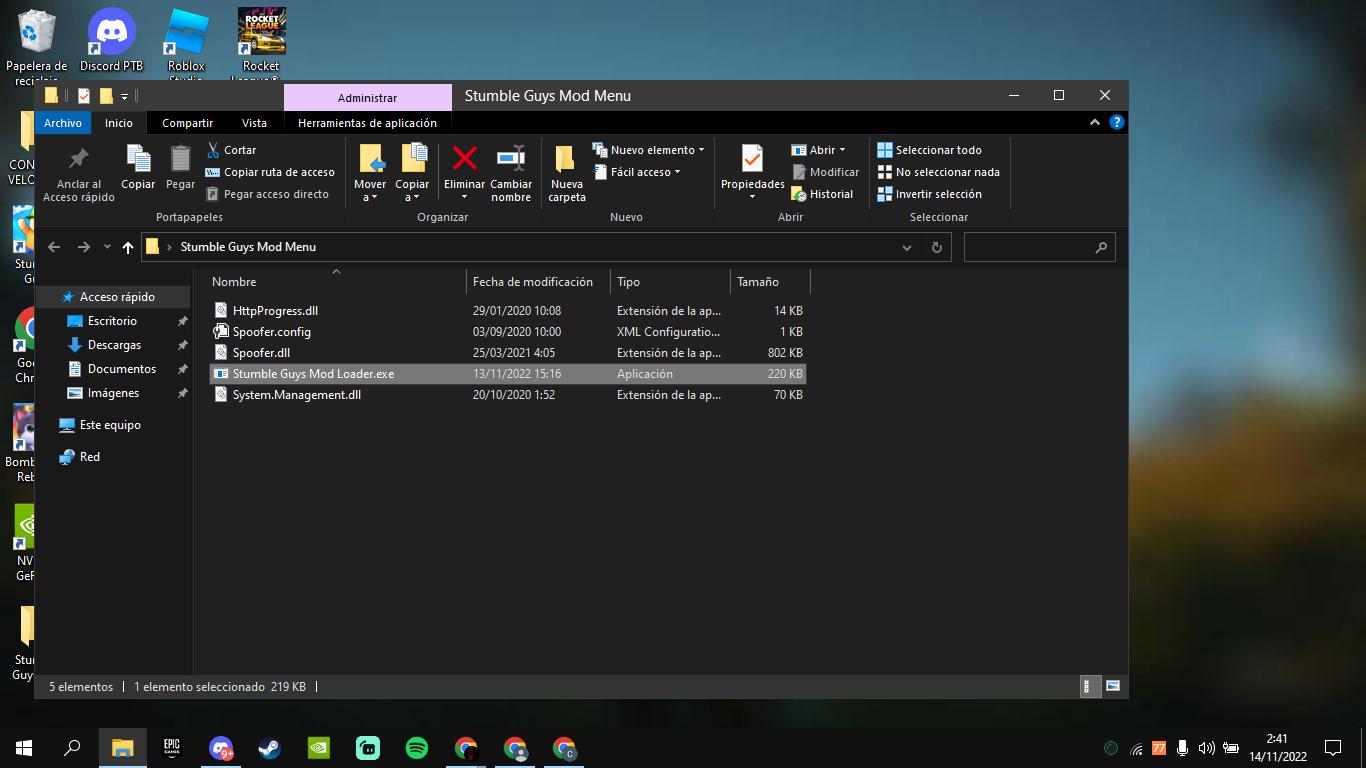Click the help question mark icon
1366x768 pixels.
pyautogui.click(x=1117, y=123)
